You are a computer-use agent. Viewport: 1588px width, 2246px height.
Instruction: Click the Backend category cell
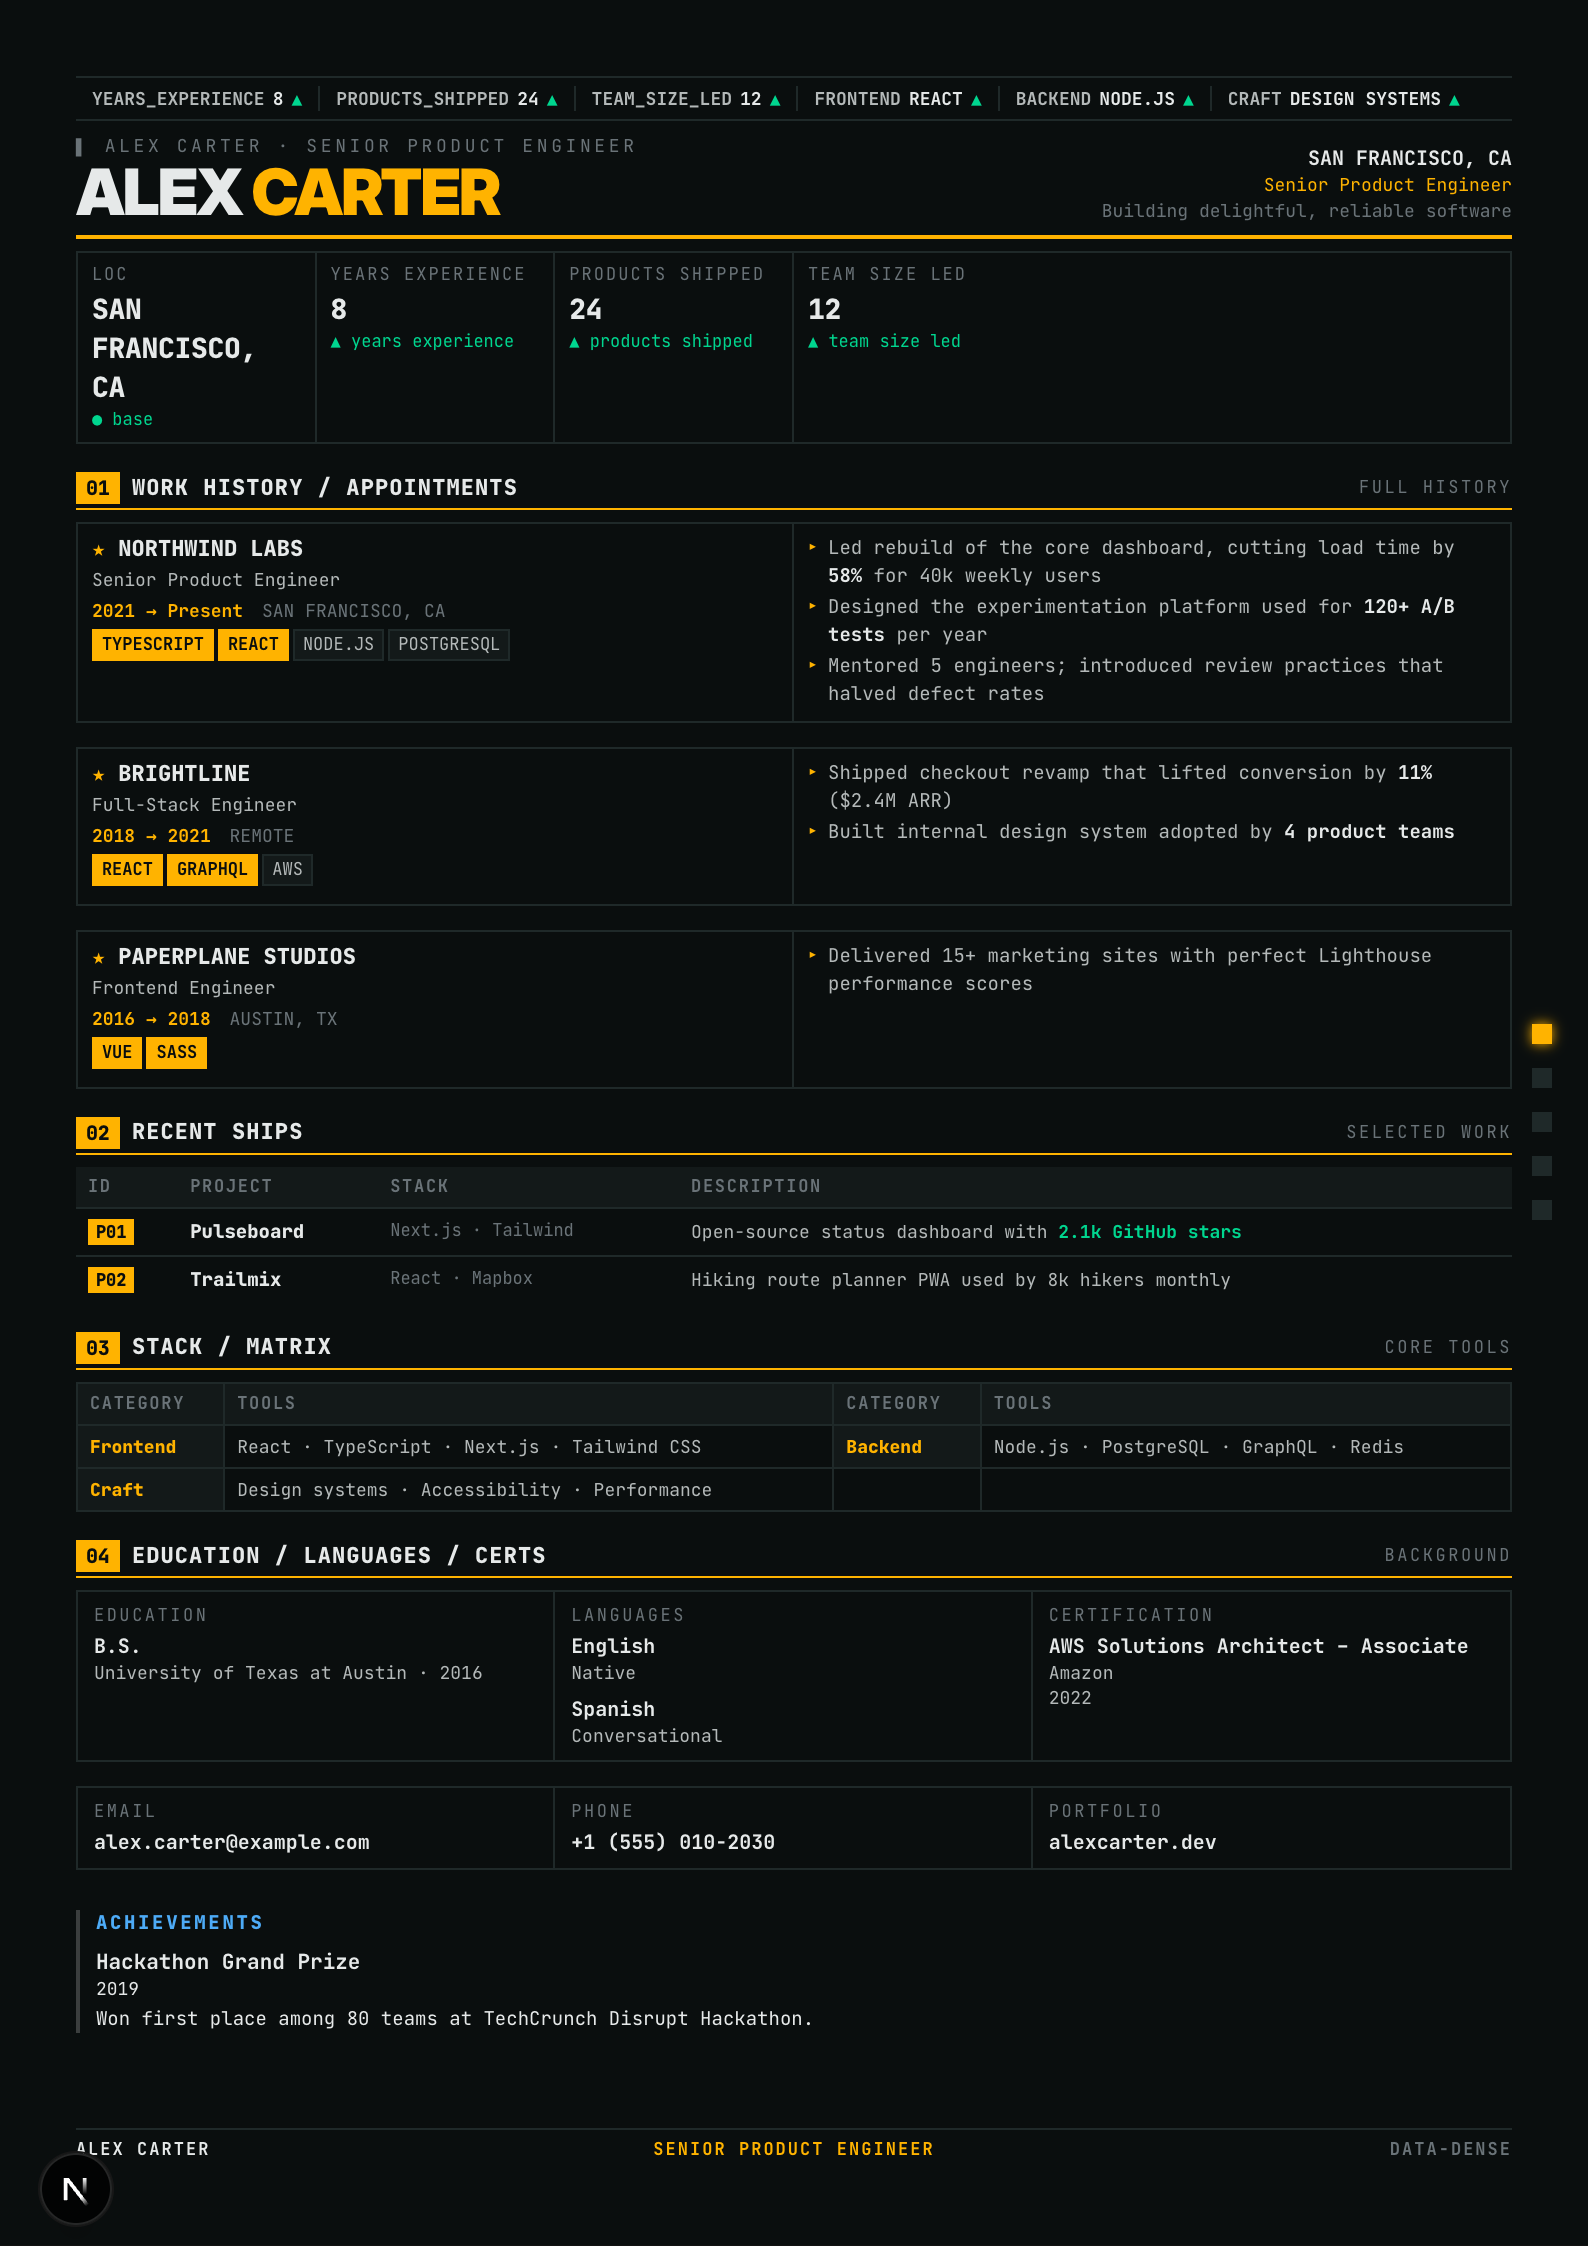point(906,1447)
